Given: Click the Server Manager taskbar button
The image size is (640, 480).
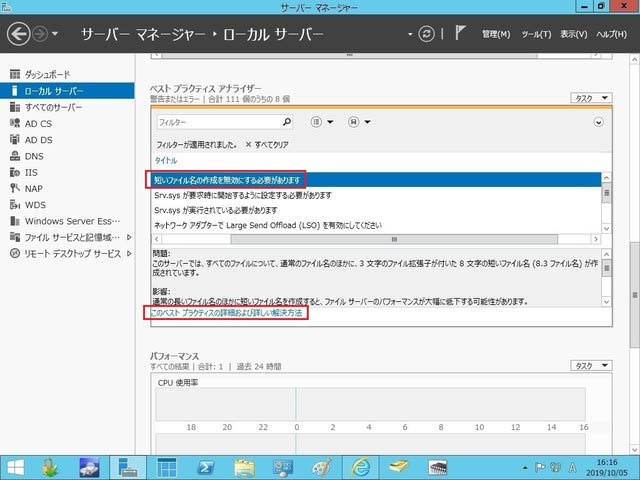Looking at the screenshot, I should coord(128,468).
